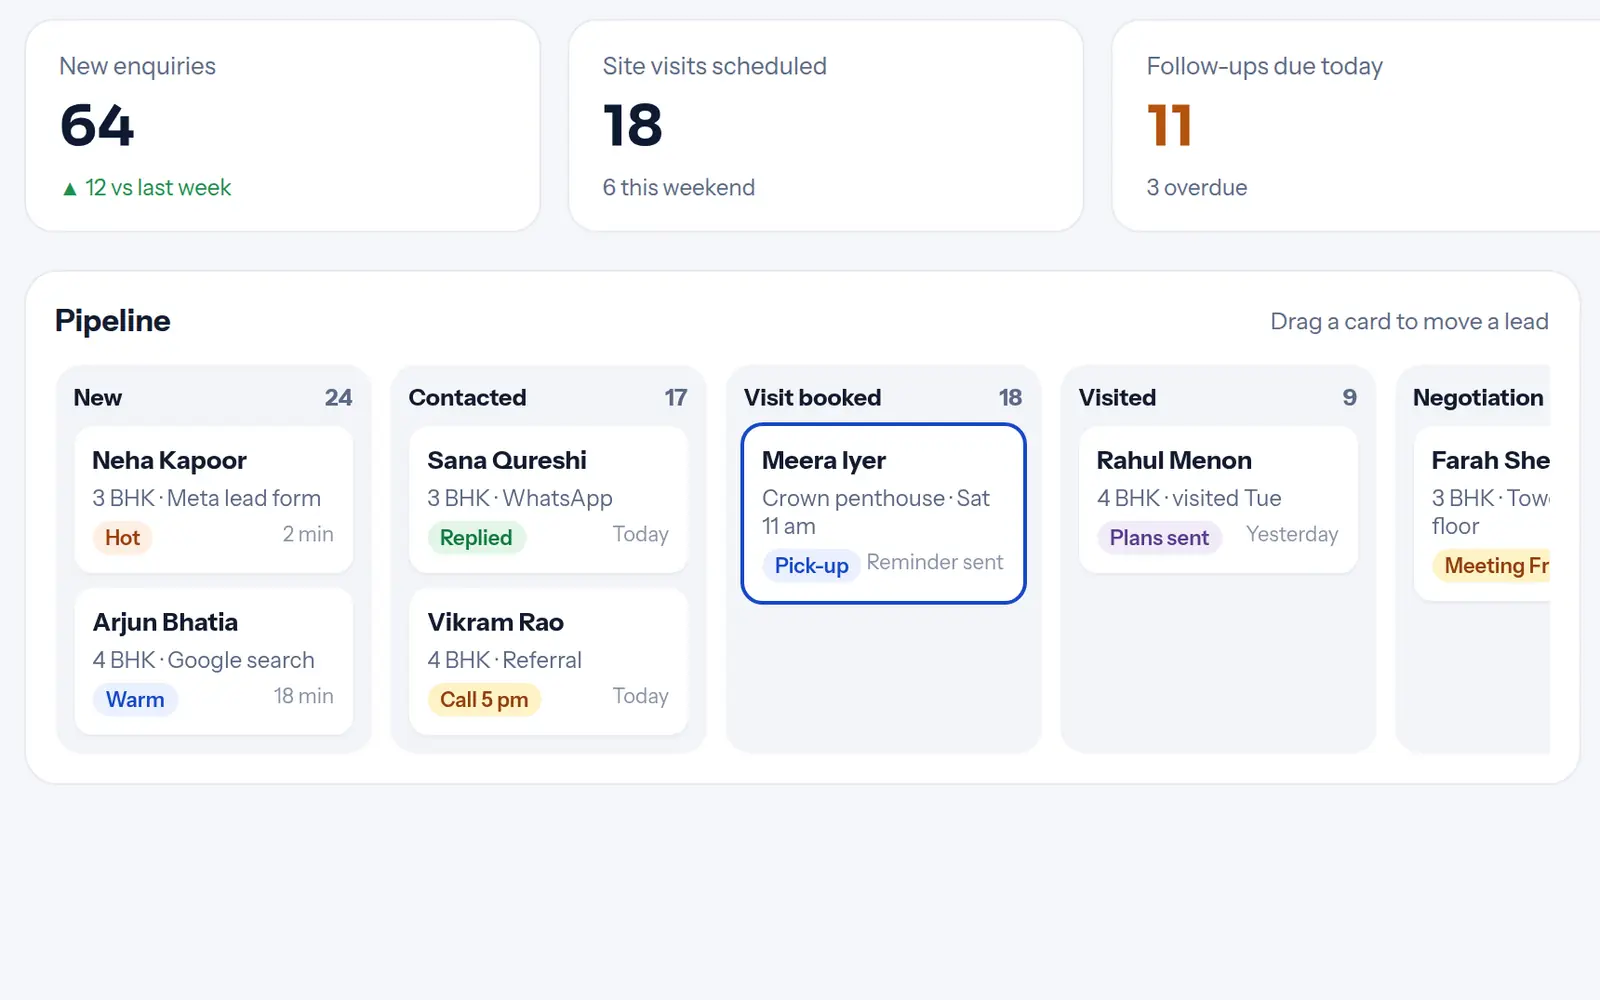Open the New enquiries stat card
The image size is (1600, 1000).
pyautogui.click(x=283, y=126)
